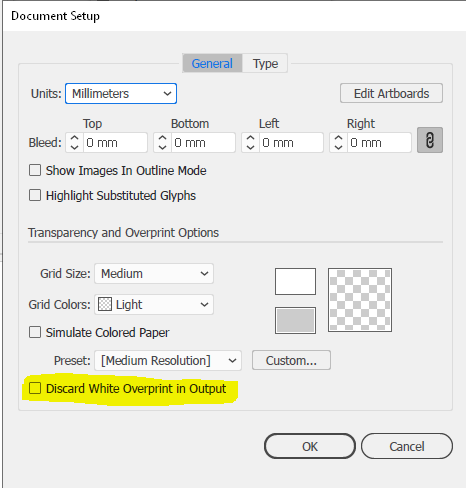Enable Show Images In Outline Mode

coord(35,170)
